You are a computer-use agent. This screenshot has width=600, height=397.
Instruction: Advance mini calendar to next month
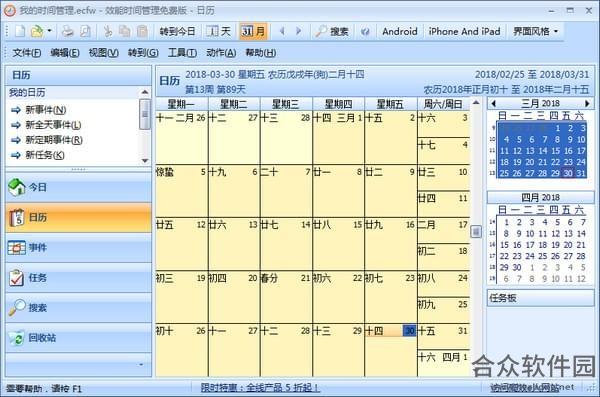pyautogui.click(x=587, y=103)
